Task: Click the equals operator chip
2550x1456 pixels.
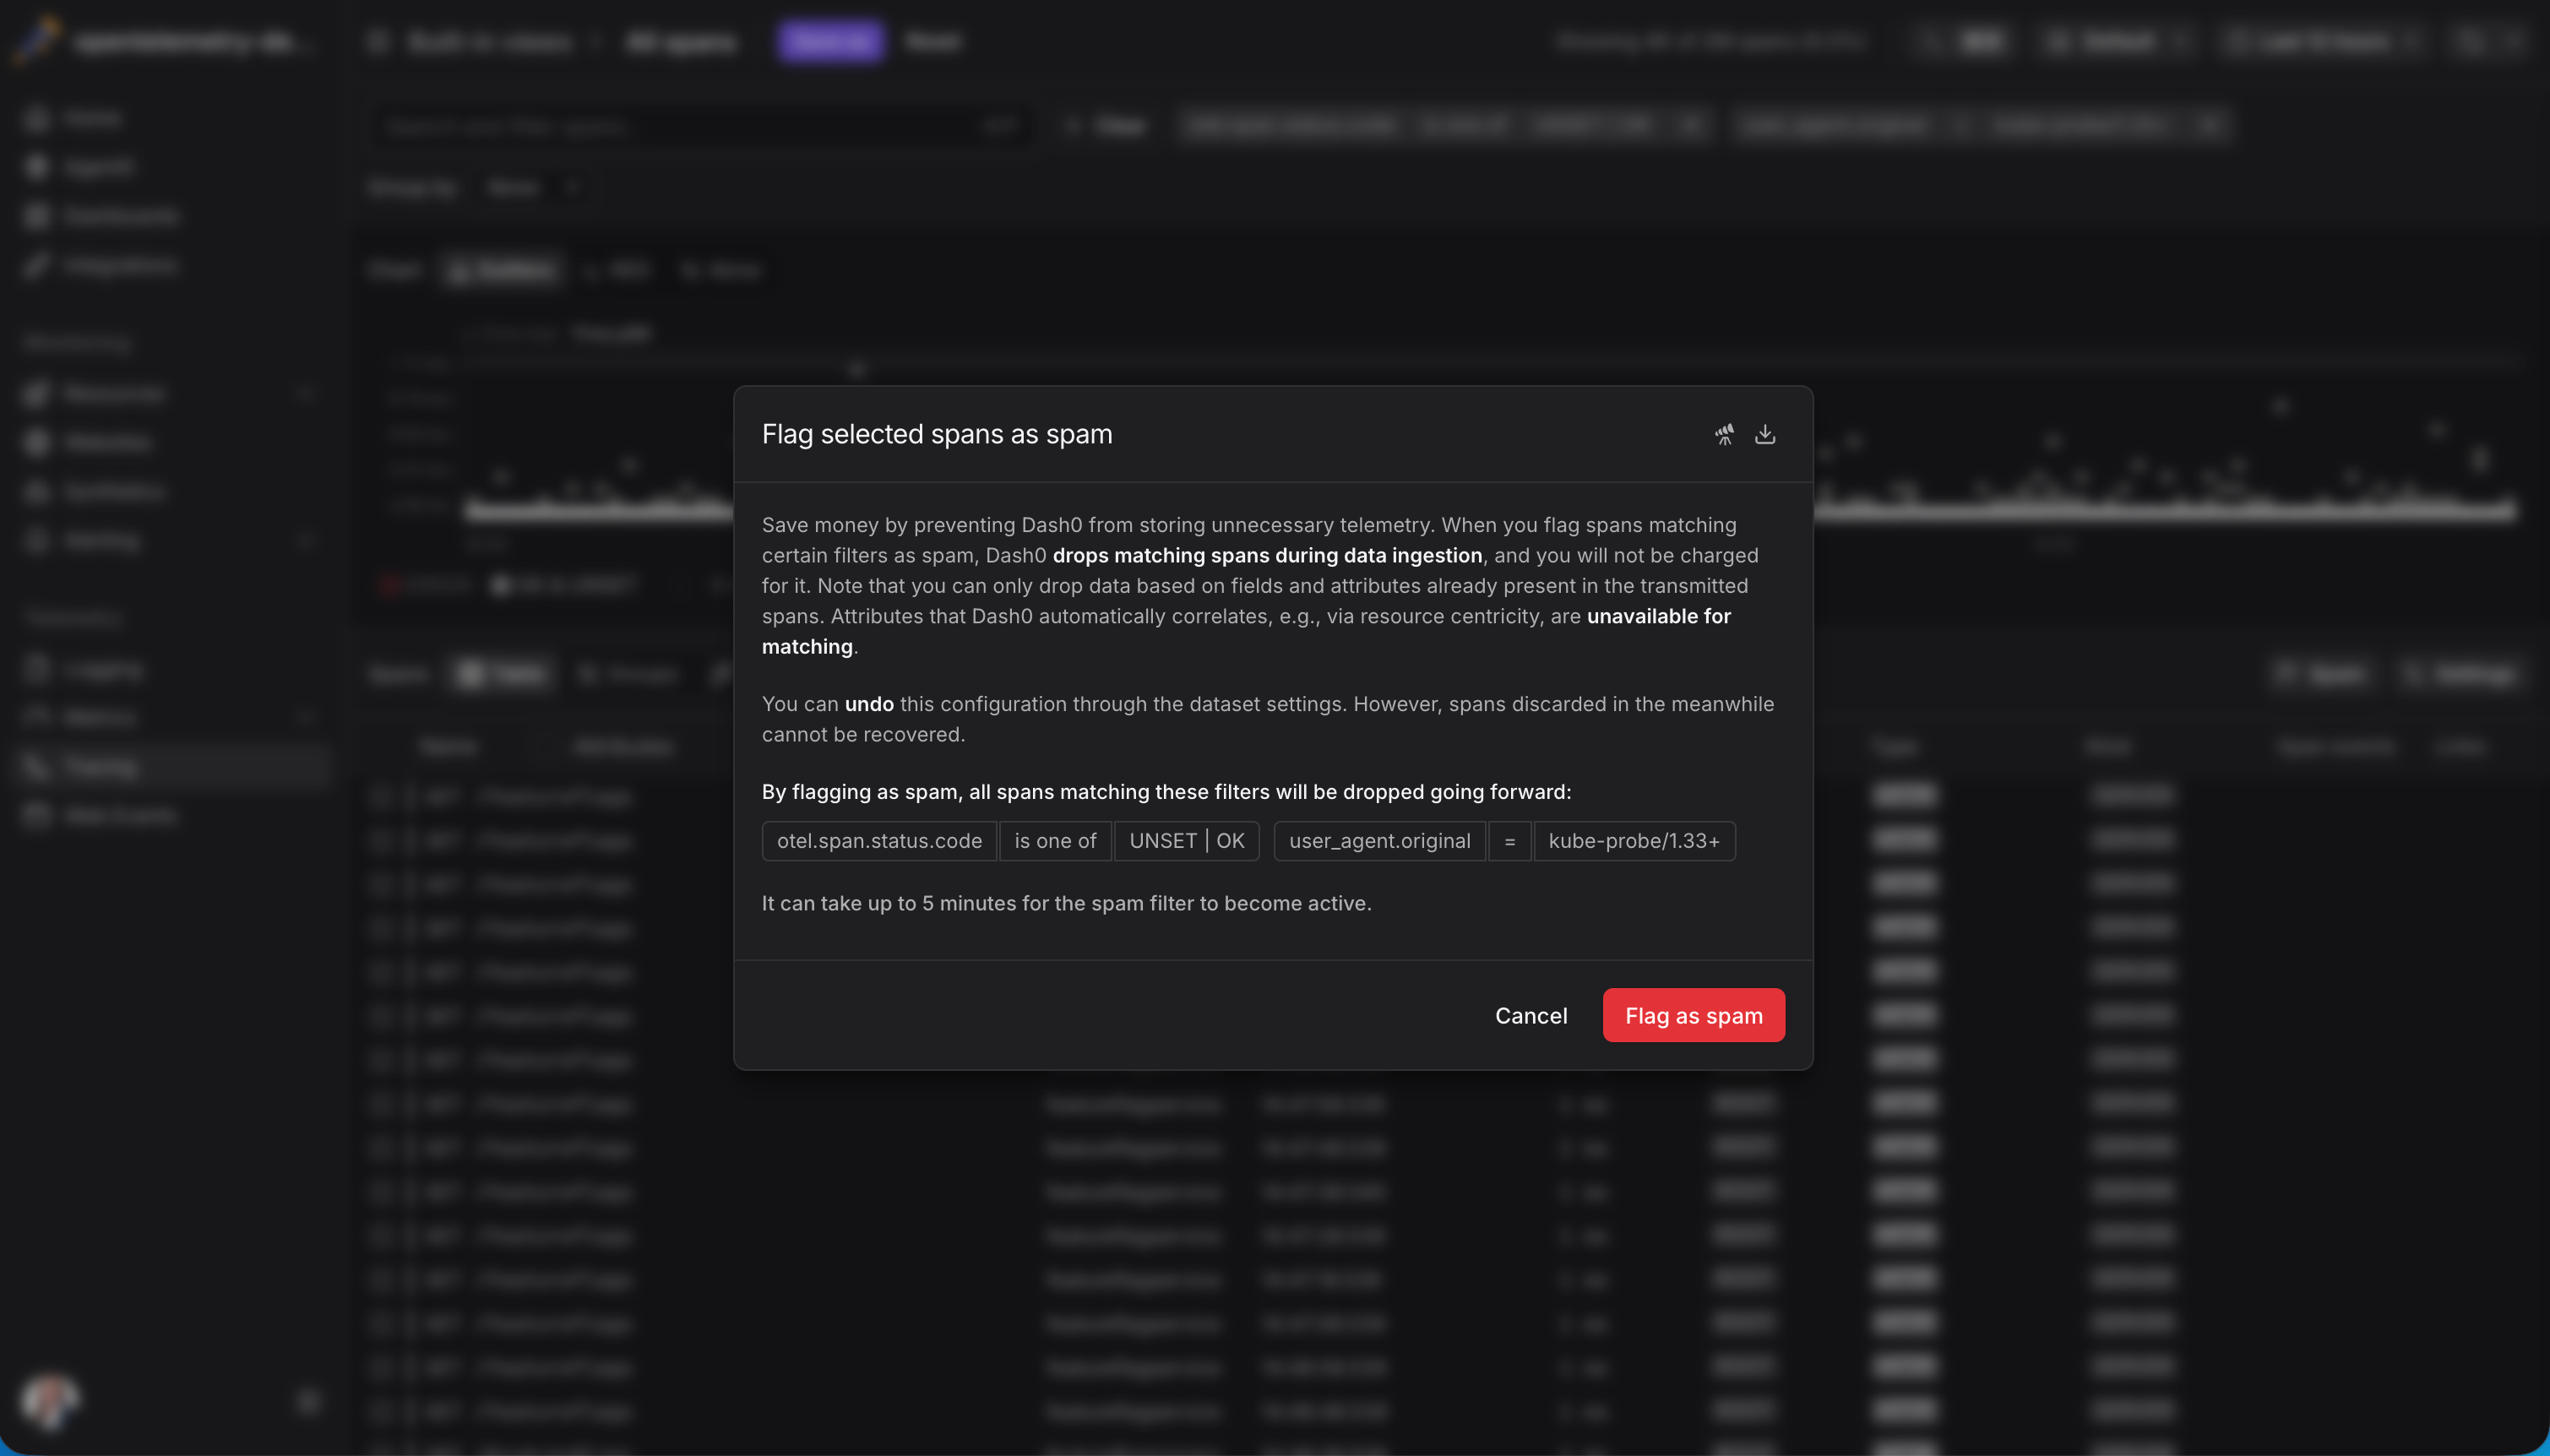Action: (x=1509, y=841)
